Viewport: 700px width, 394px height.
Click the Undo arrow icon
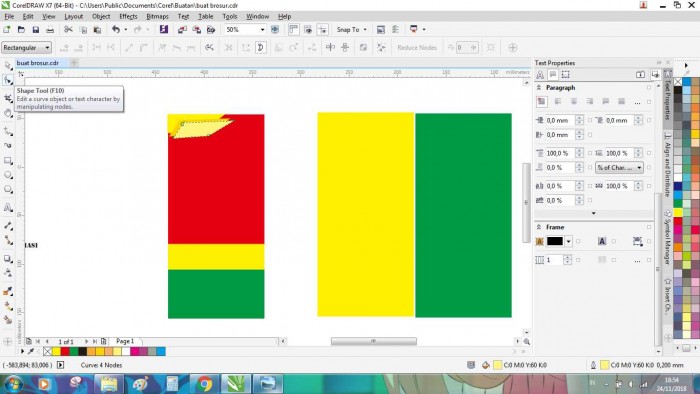(116, 29)
